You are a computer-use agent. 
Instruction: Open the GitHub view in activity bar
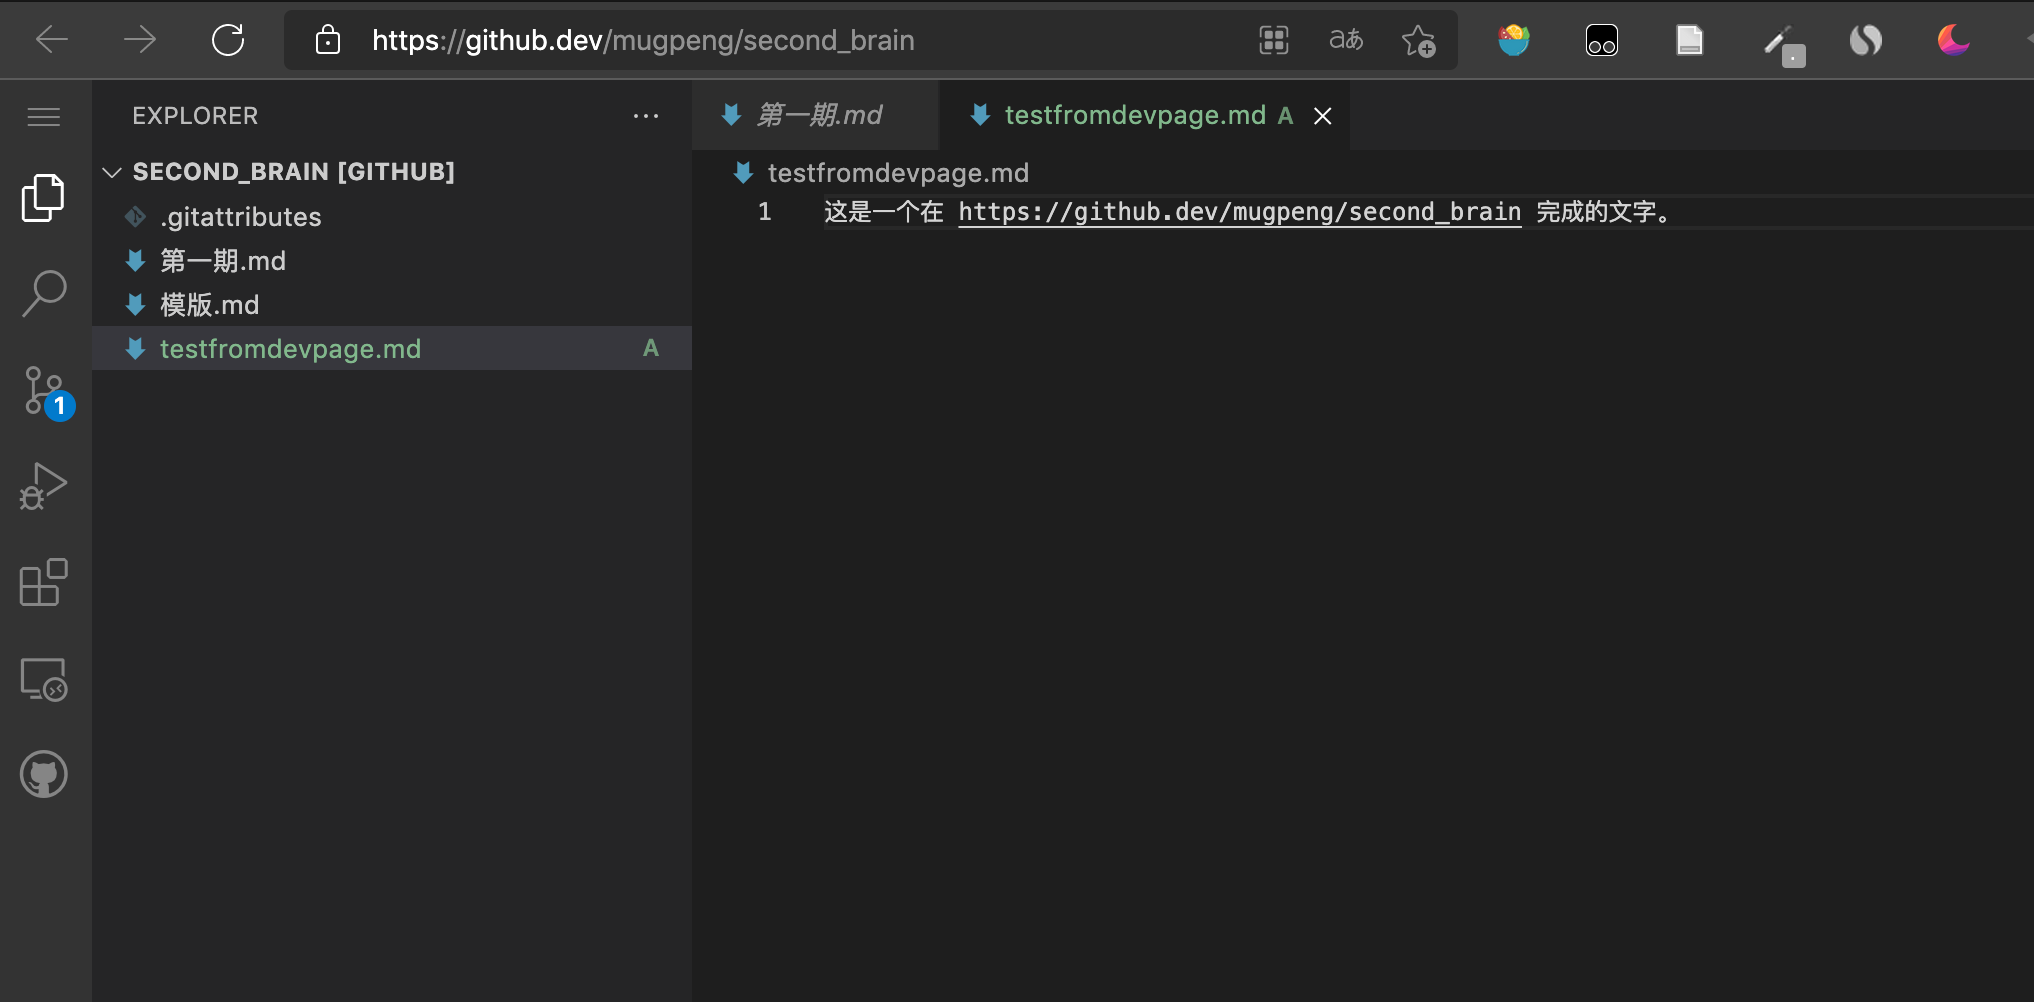44,774
